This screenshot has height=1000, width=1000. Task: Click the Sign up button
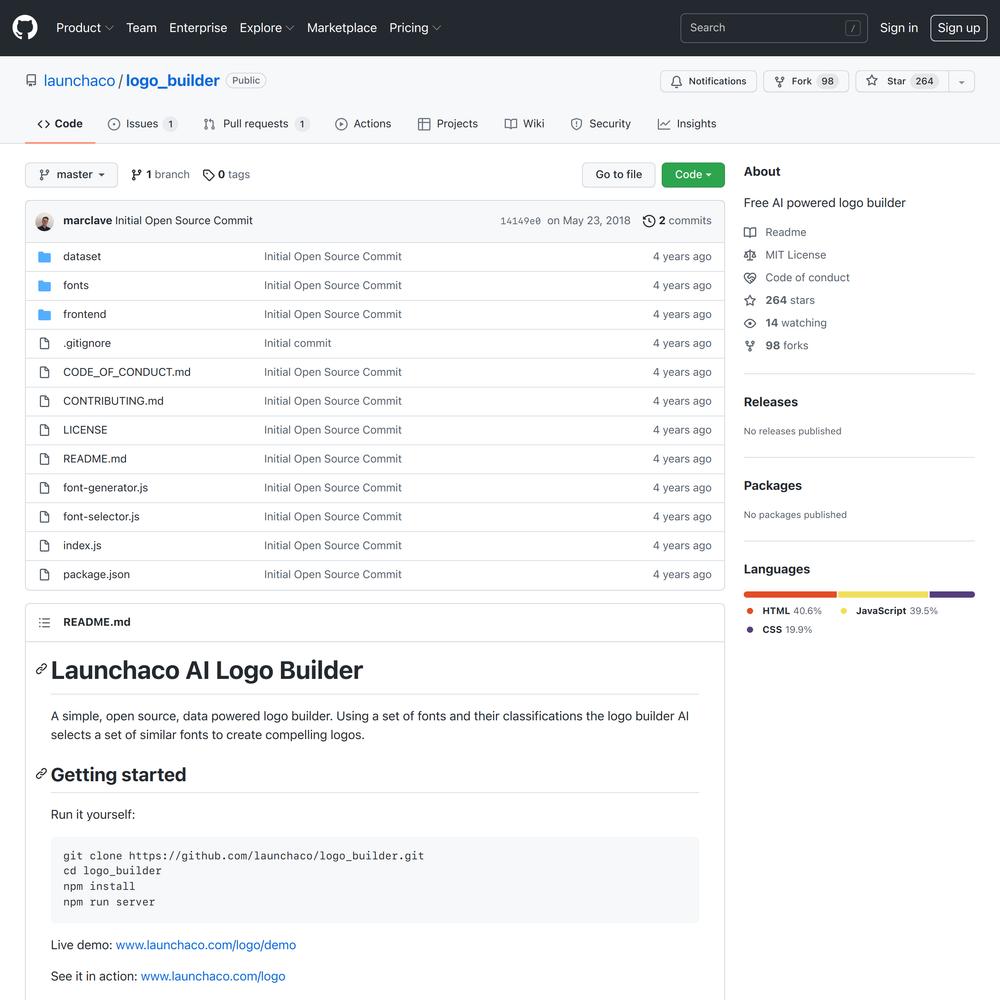click(959, 28)
